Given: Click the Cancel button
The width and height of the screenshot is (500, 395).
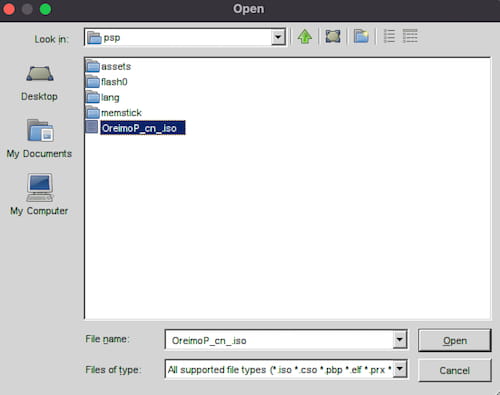Looking at the screenshot, I should 455,370.
